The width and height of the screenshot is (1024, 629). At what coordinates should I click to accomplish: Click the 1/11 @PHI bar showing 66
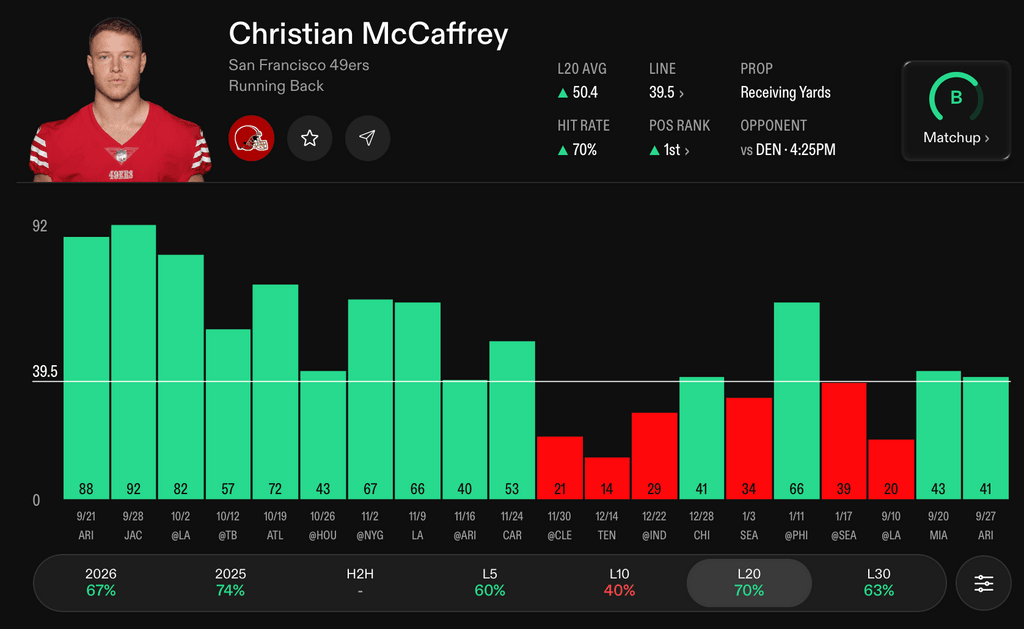coord(797,400)
